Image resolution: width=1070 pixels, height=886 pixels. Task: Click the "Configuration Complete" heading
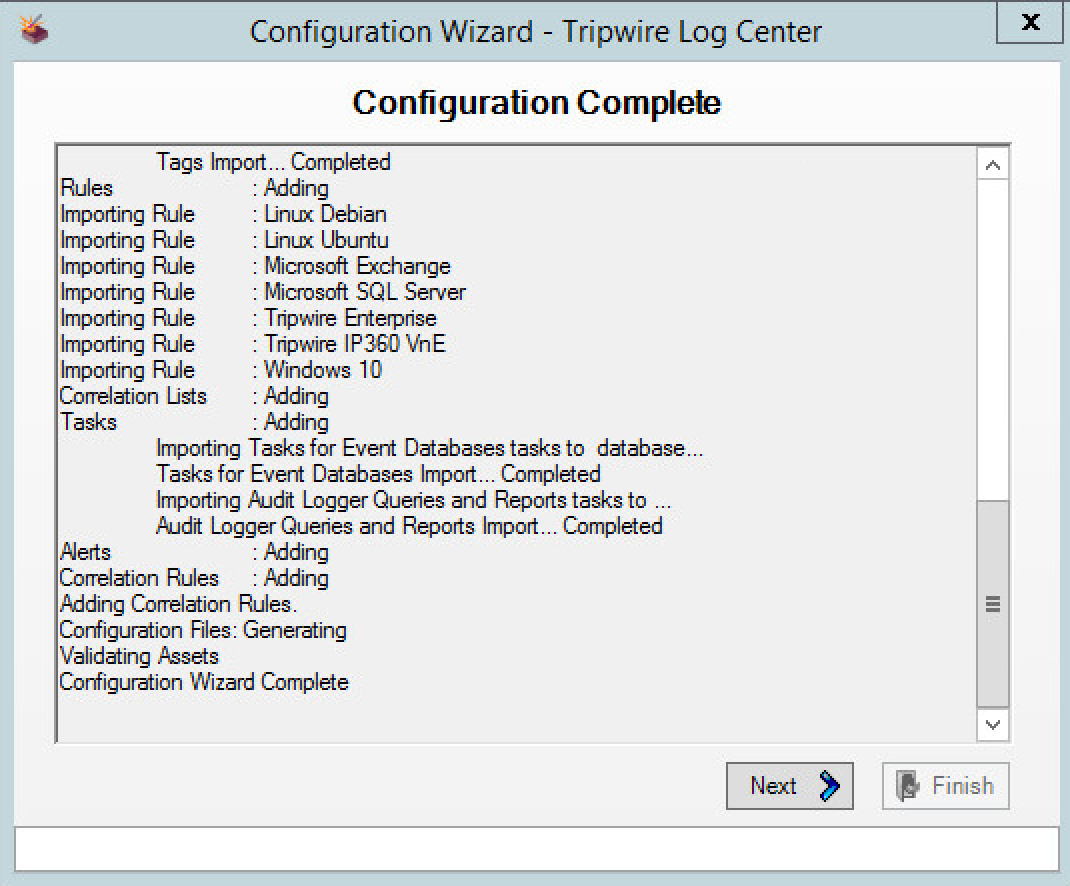point(536,103)
